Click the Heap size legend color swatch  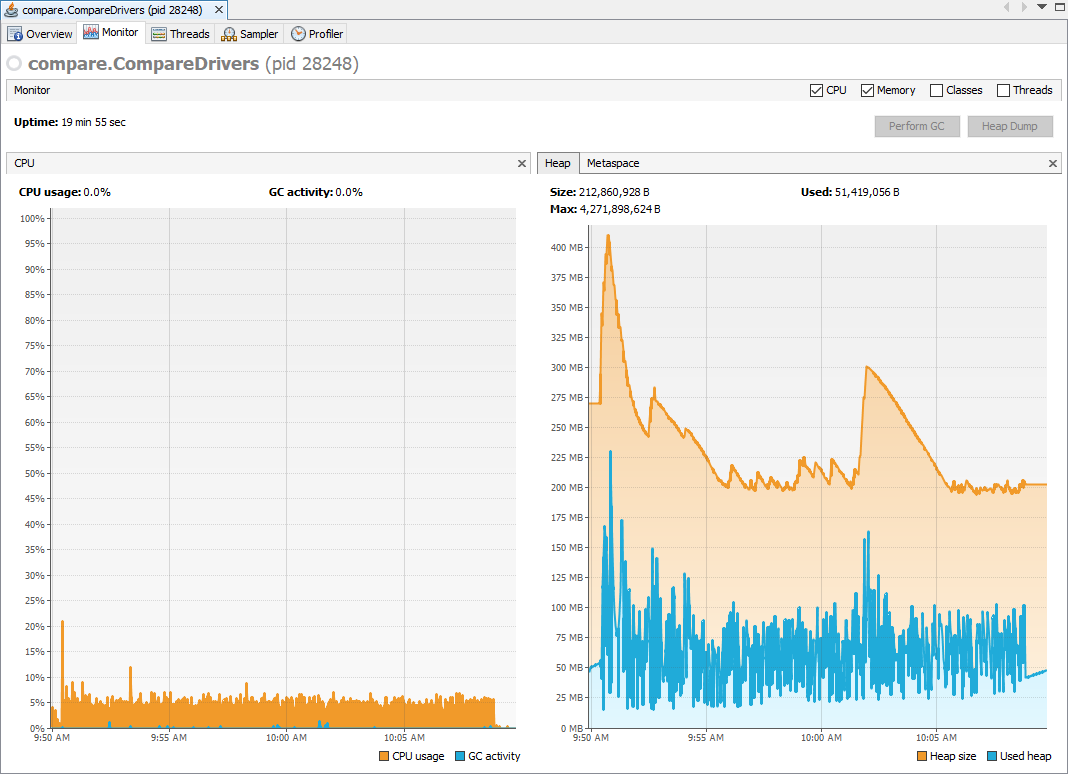pos(922,756)
